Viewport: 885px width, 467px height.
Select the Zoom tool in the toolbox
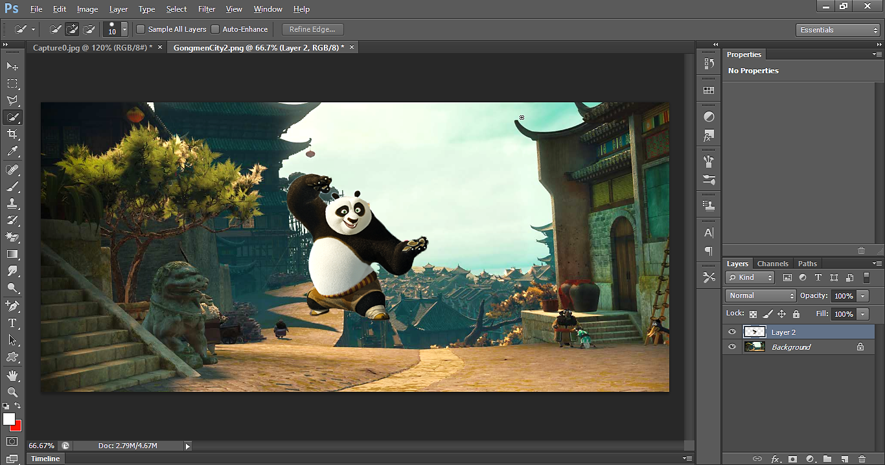click(x=12, y=392)
